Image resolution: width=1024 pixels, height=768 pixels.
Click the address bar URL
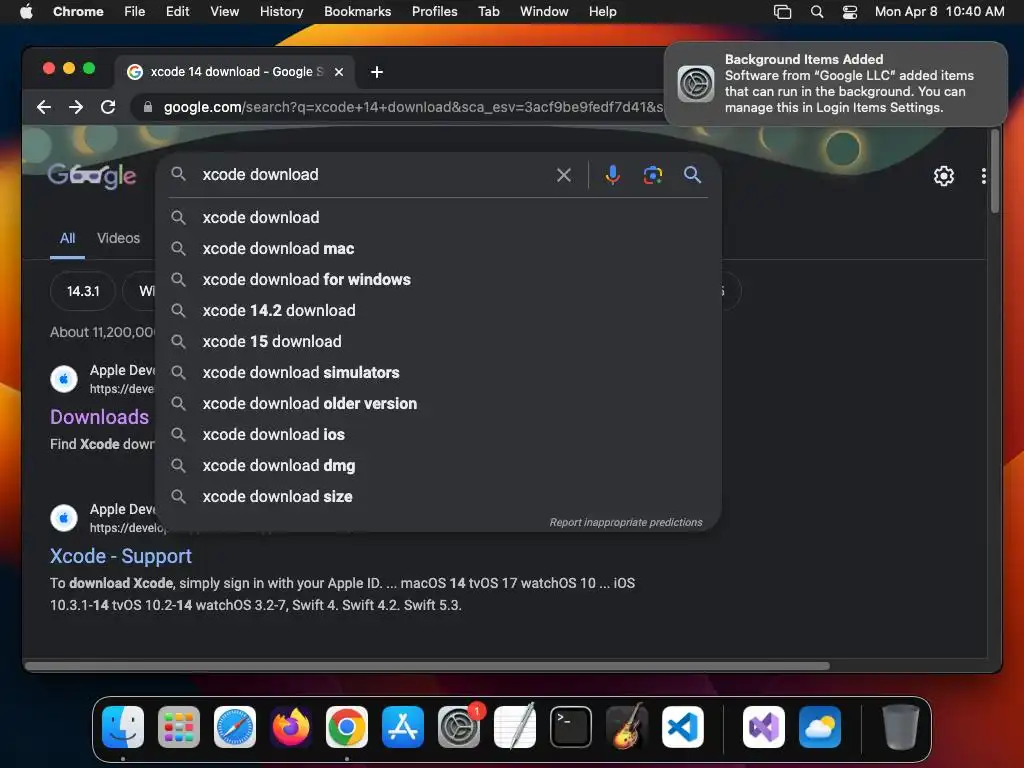(x=413, y=107)
